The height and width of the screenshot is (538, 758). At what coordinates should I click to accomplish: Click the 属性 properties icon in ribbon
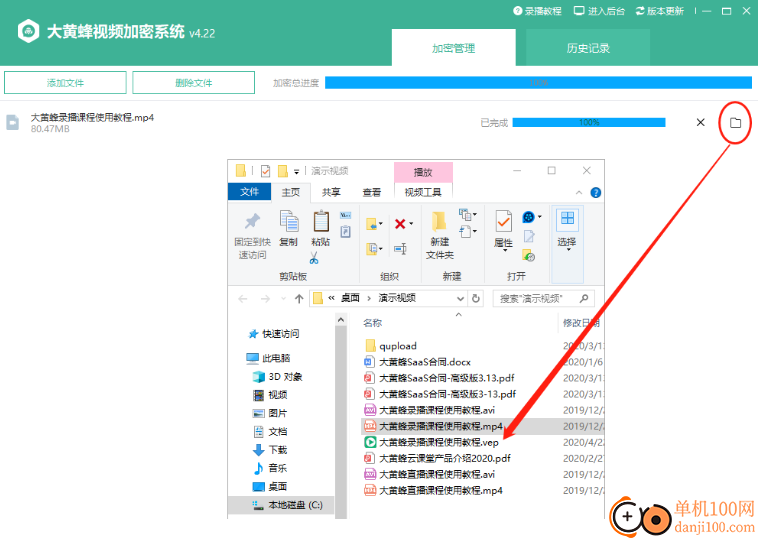point(504,222)
